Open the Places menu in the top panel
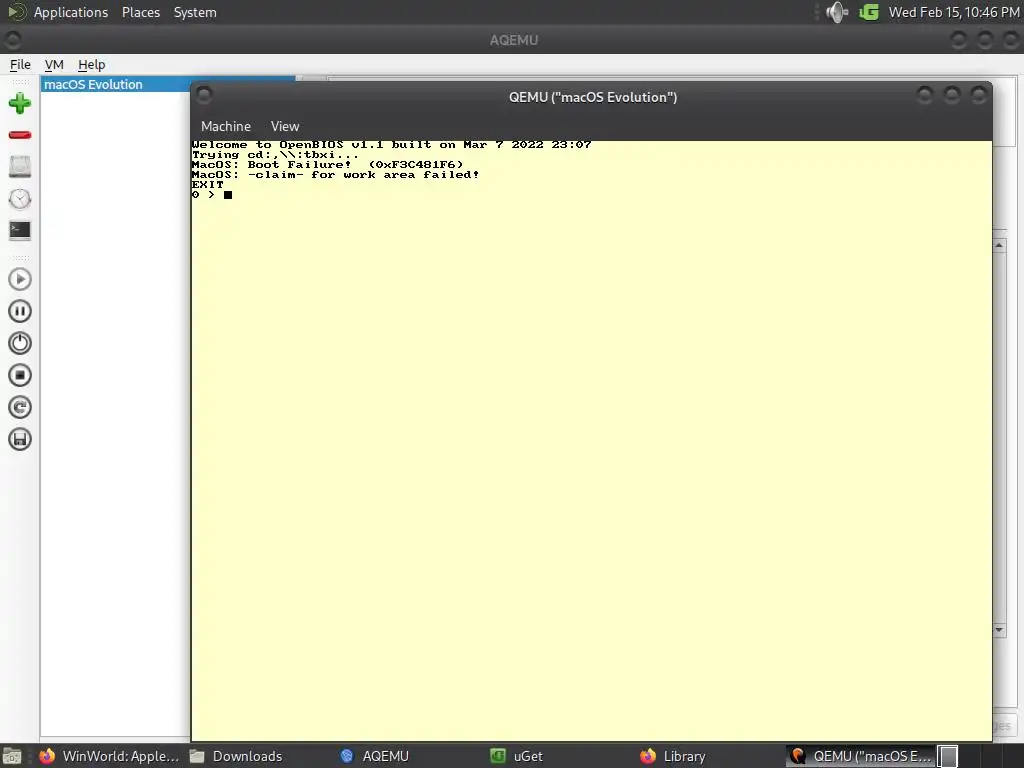This screenshot has height=768, width=1024. click(x=141, y=12)
